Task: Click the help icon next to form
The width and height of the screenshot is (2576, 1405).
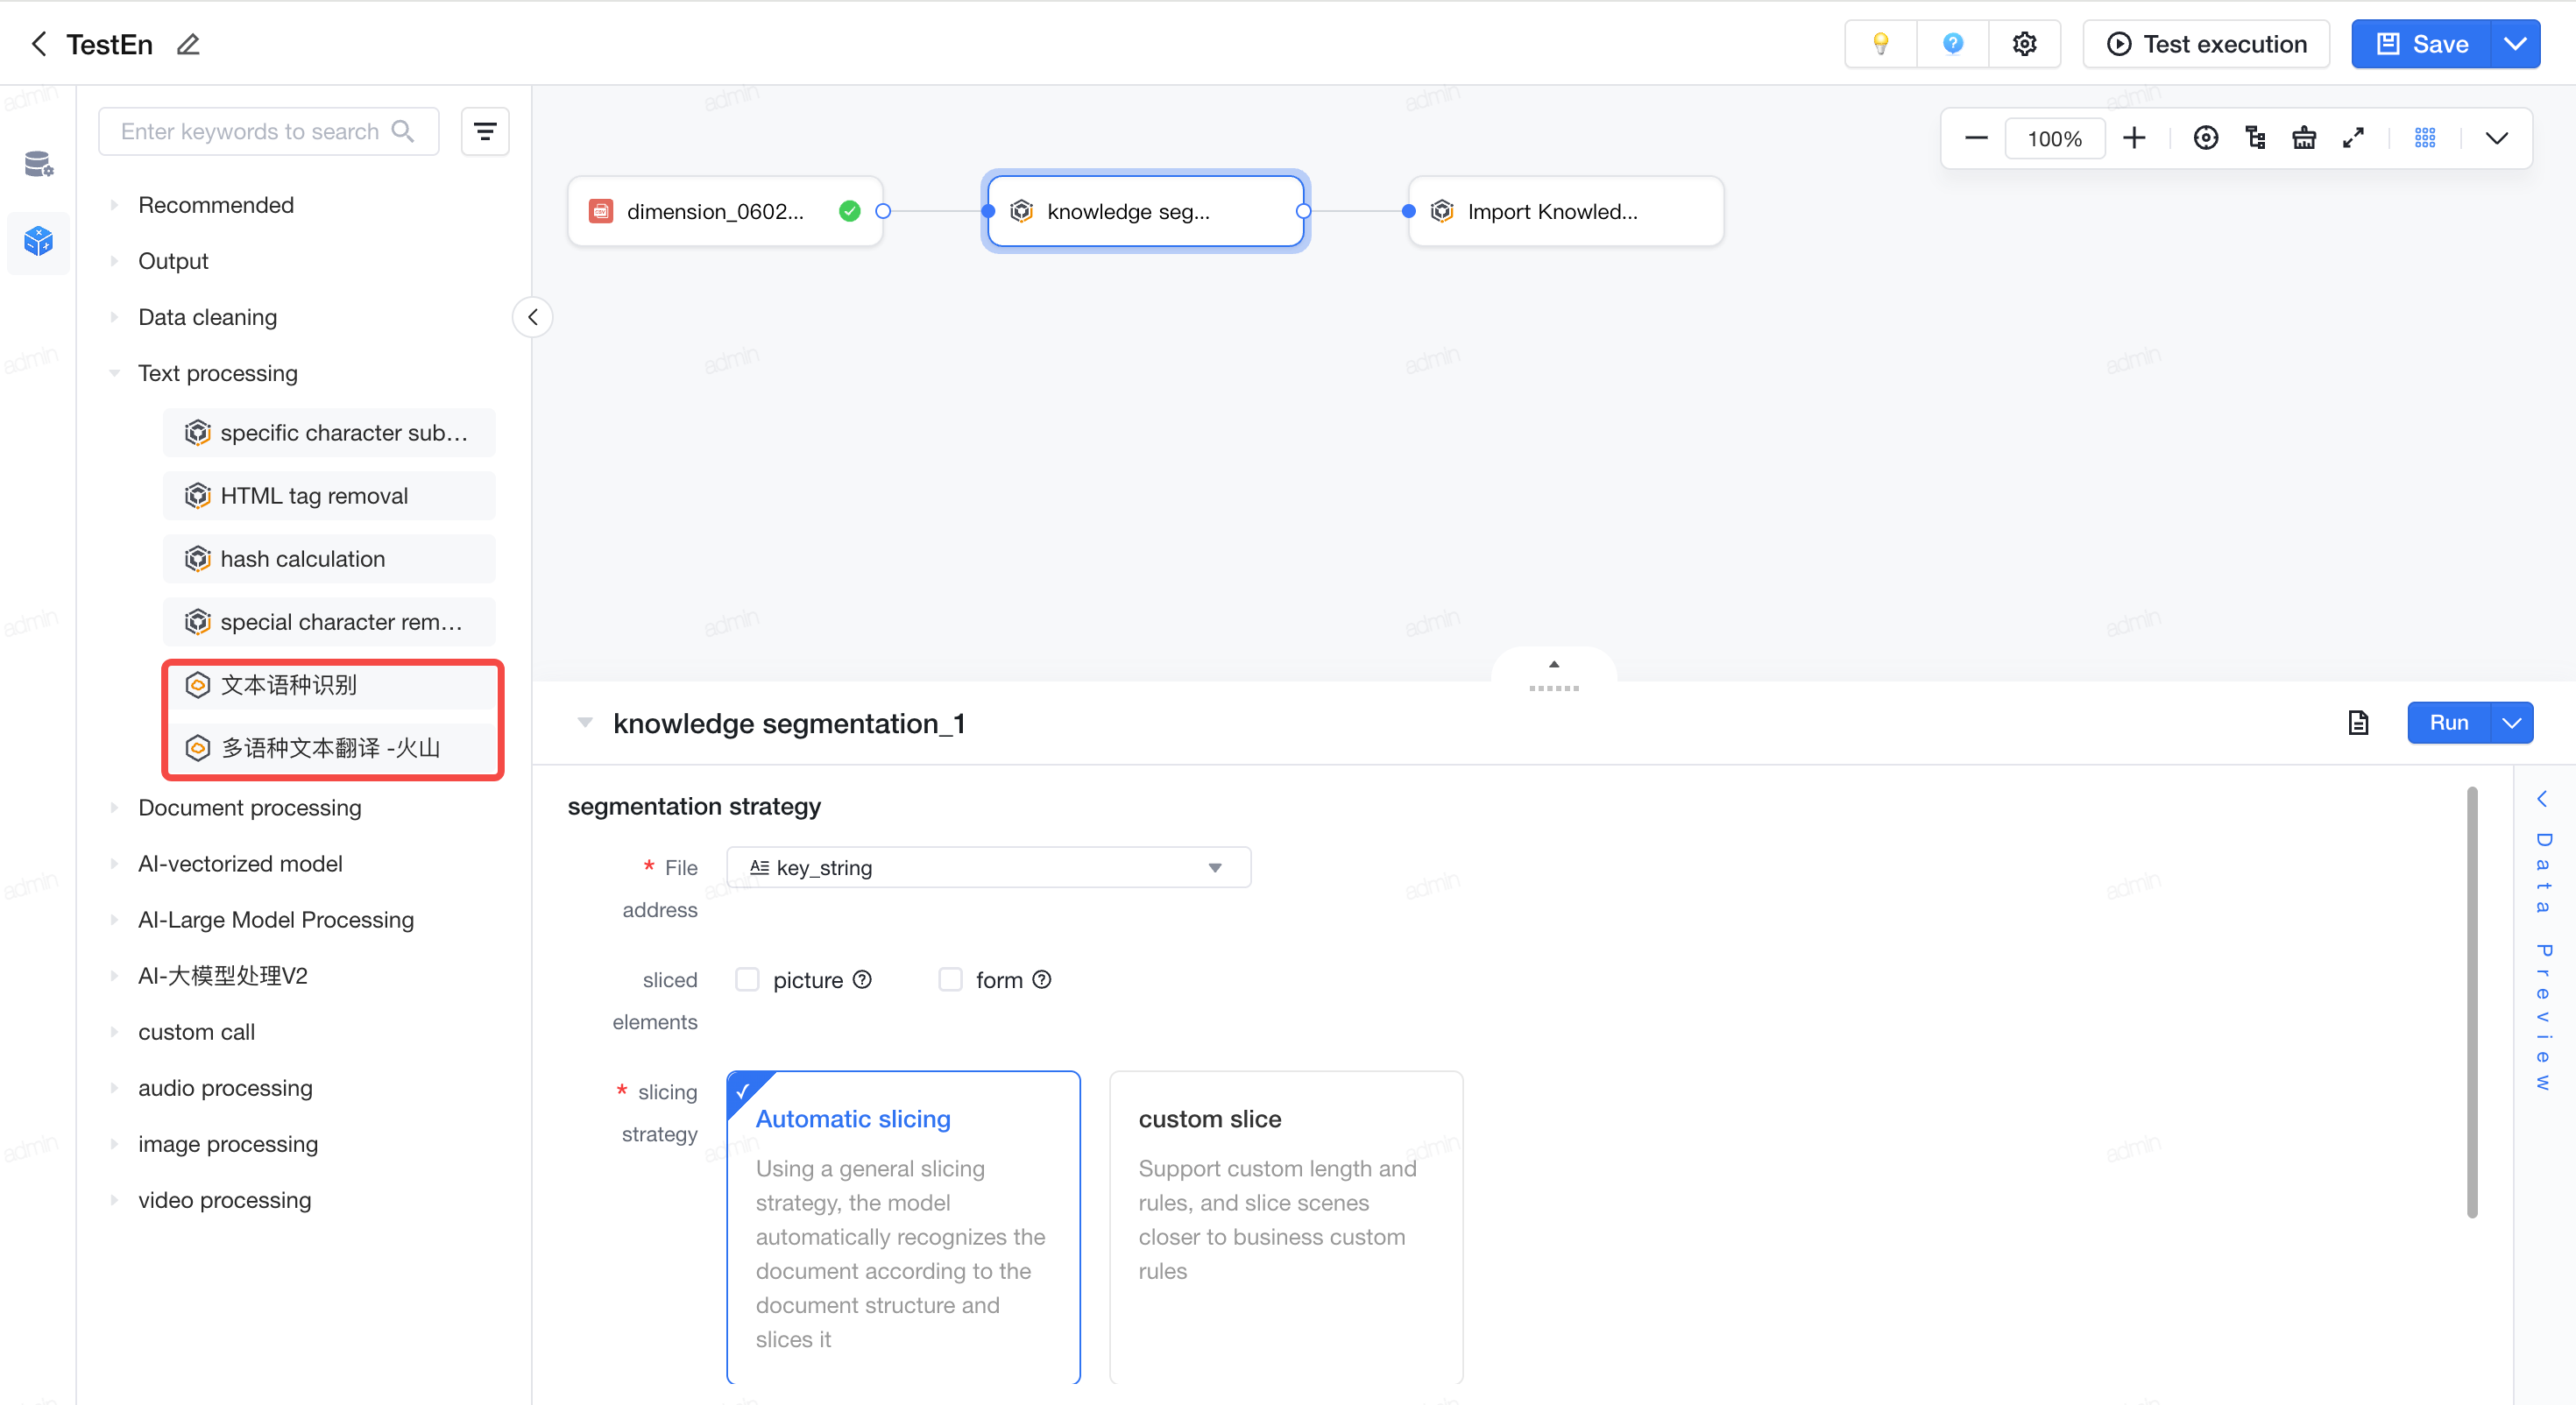Action: [1041, 979]
